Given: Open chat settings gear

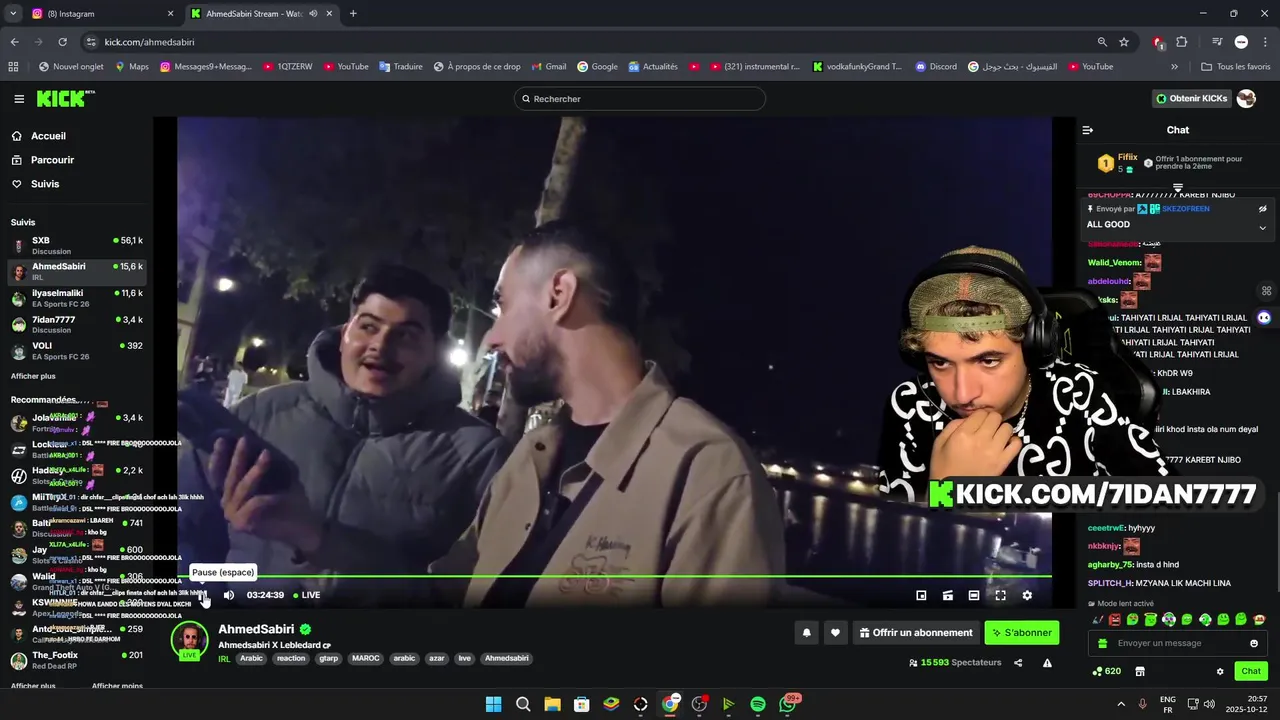Looking at the screenshot, I should click(x=1219, y=671).
